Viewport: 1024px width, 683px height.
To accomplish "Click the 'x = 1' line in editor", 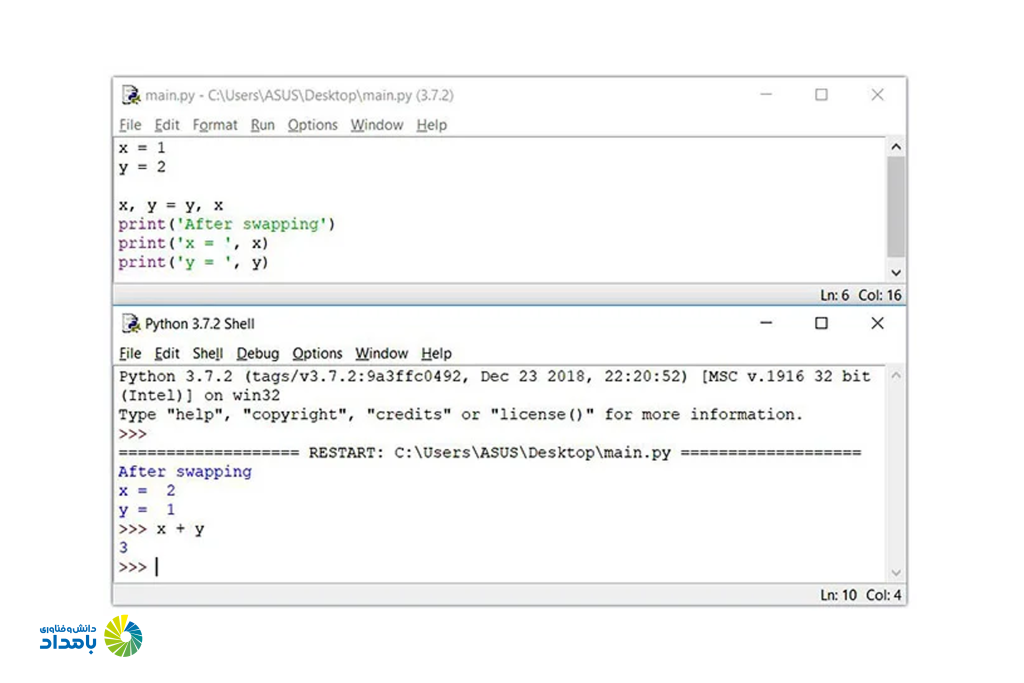I will pyautogui.click(x=142, y=148).
